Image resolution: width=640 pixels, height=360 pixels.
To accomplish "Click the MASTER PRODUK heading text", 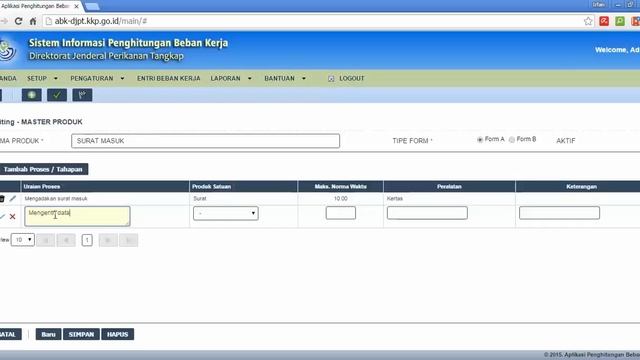I will pos(52,122).
